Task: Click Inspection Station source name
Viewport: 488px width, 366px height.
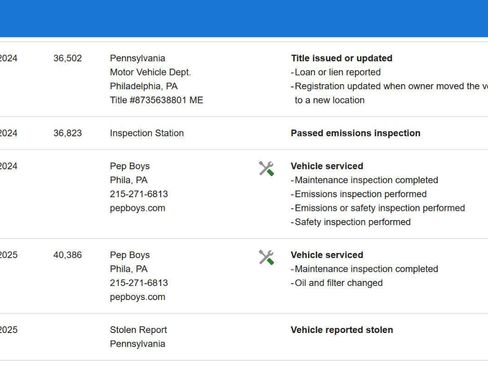Action: [x=147, y=133]
